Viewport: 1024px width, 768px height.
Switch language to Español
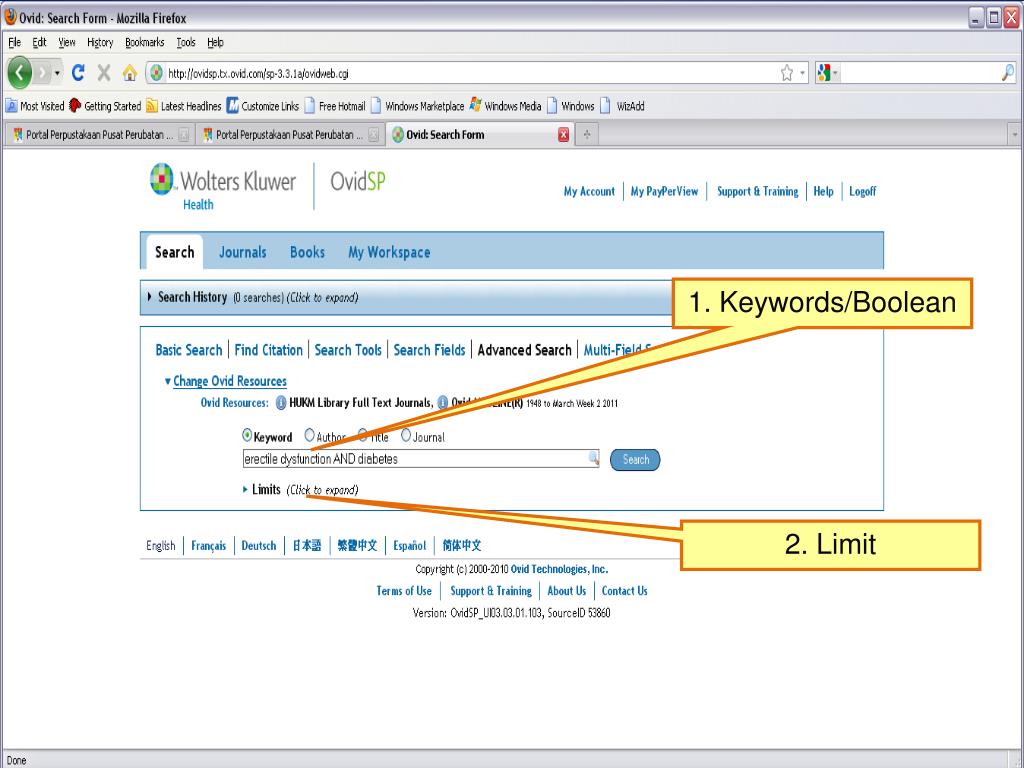[409, 545]
